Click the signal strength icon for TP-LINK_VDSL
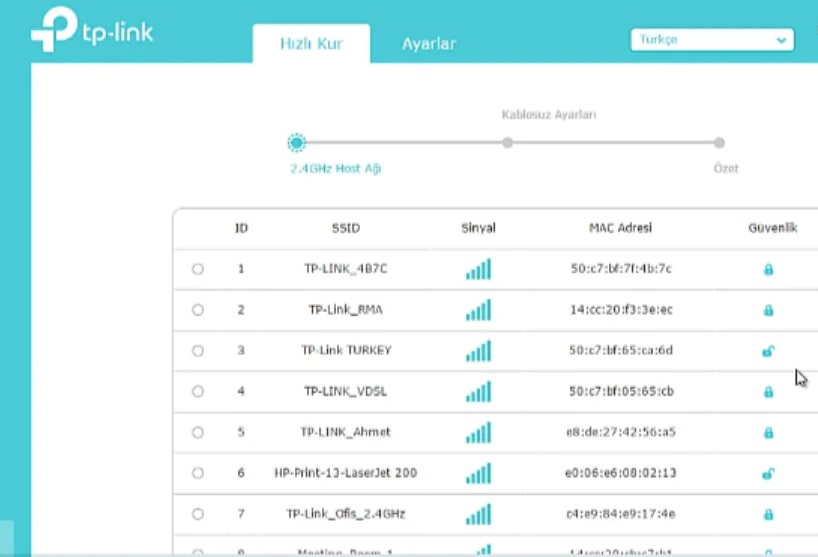The width and height of the screenshot is (818, 557). pos(478,392)
